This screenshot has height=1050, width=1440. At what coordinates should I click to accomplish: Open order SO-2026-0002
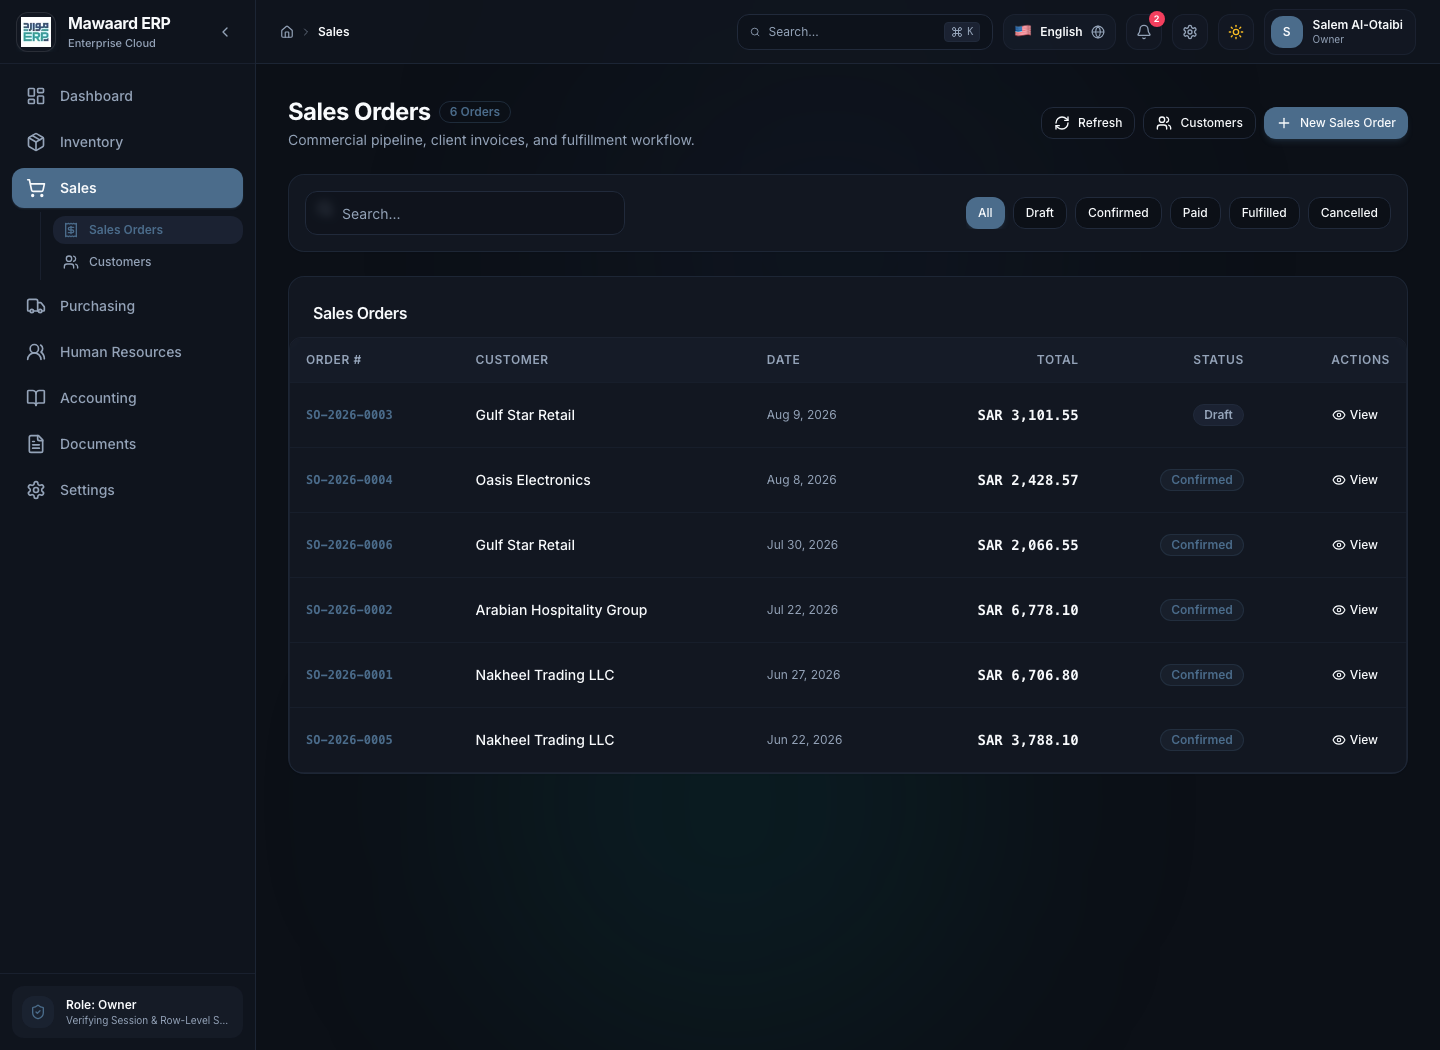[349, 610]
